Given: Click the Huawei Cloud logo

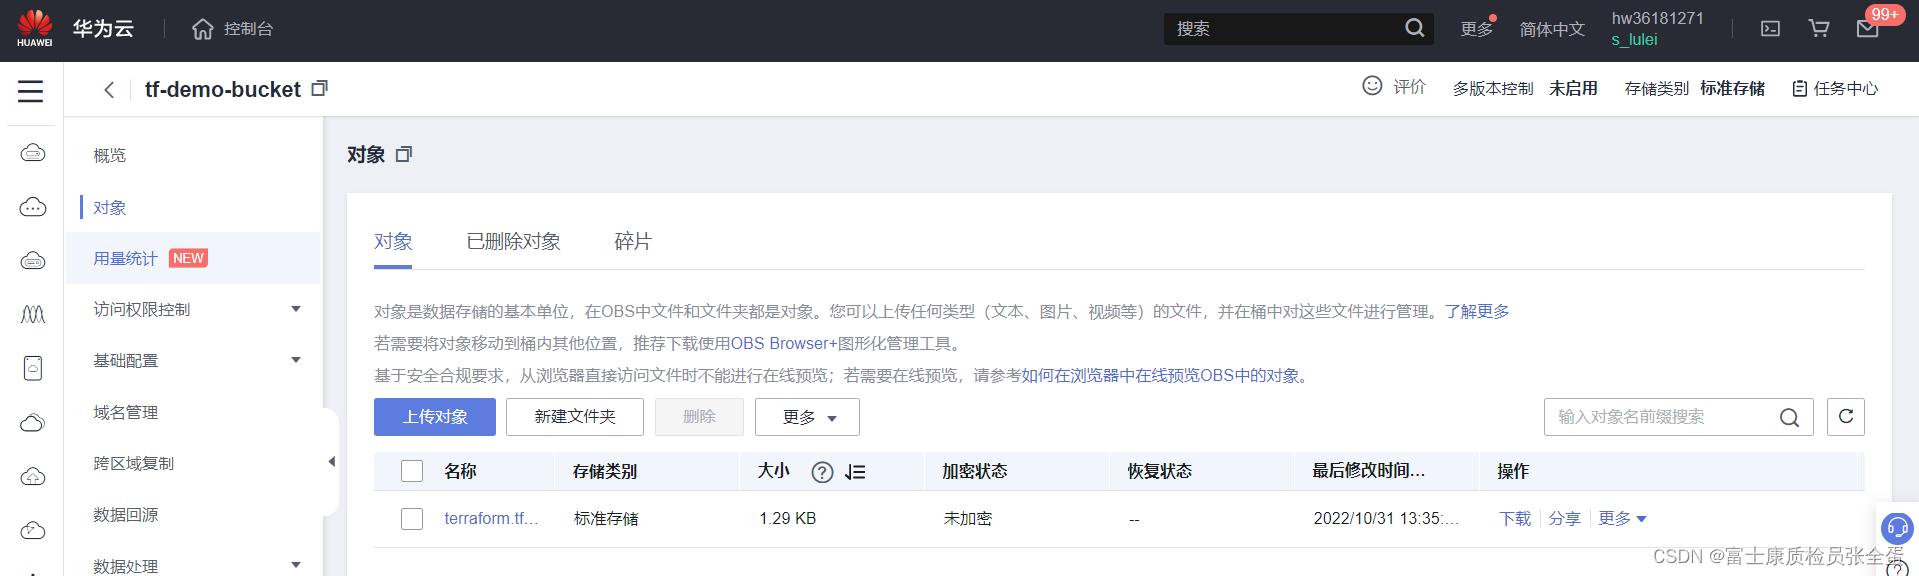Looking at the screenshot, I should (x=34, y=28).
